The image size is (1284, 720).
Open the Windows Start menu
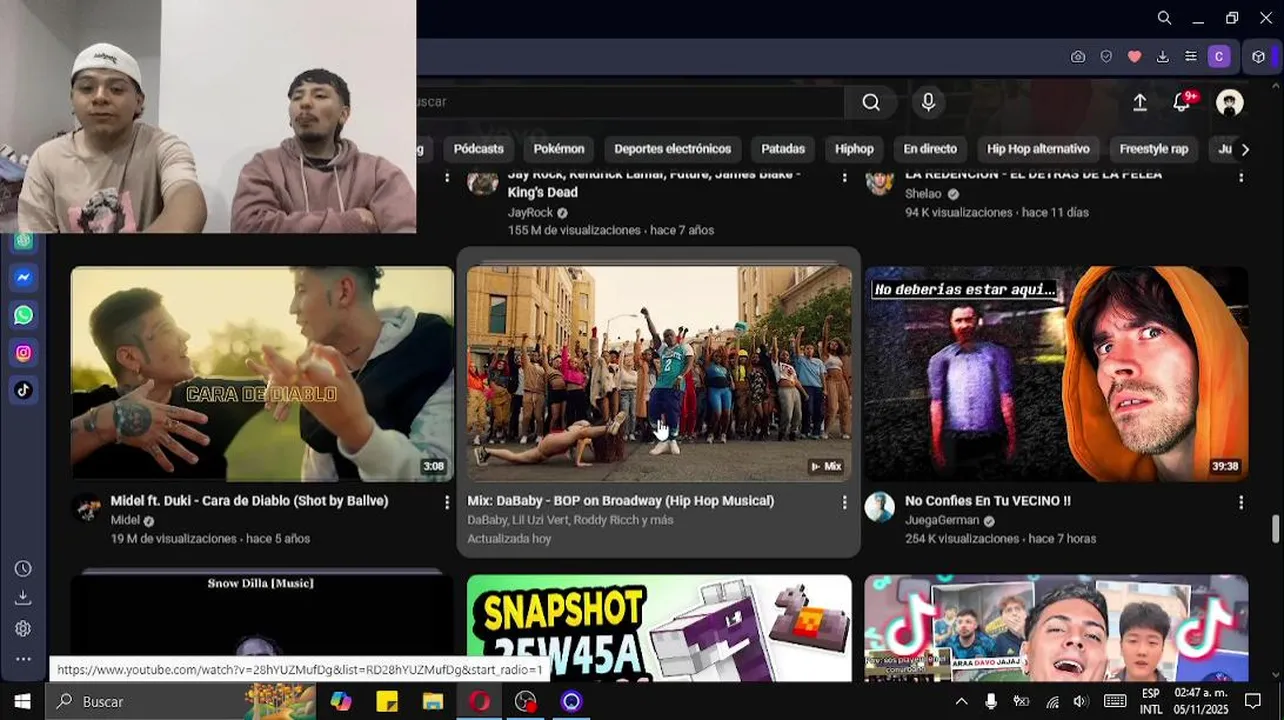click(x=22, y=701)
